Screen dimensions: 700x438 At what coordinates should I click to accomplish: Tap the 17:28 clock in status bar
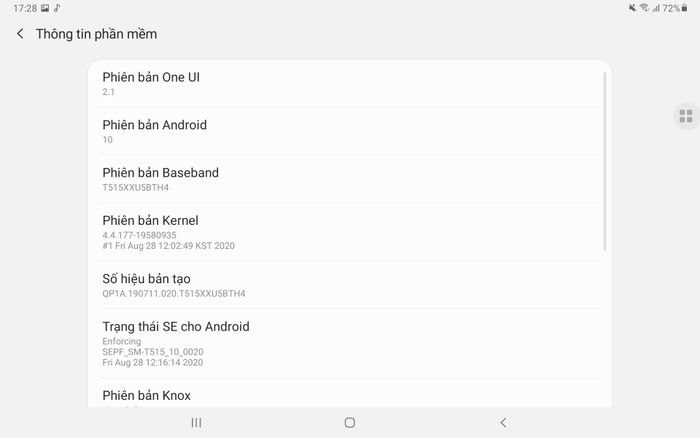[25, 8]
